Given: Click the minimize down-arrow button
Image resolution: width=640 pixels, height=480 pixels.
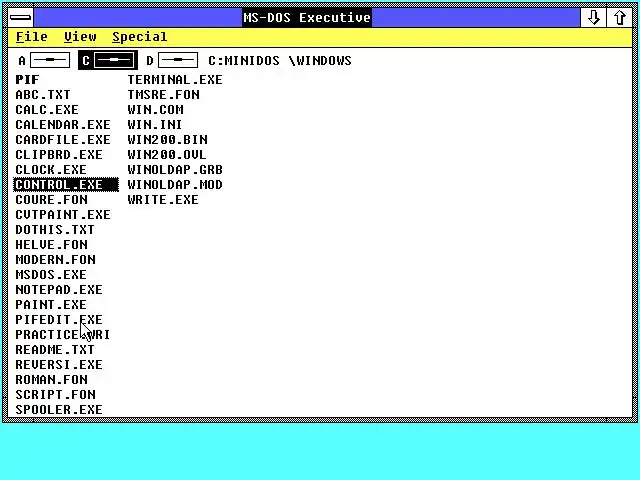Looking at the screenshot, I should click(593, 18).
